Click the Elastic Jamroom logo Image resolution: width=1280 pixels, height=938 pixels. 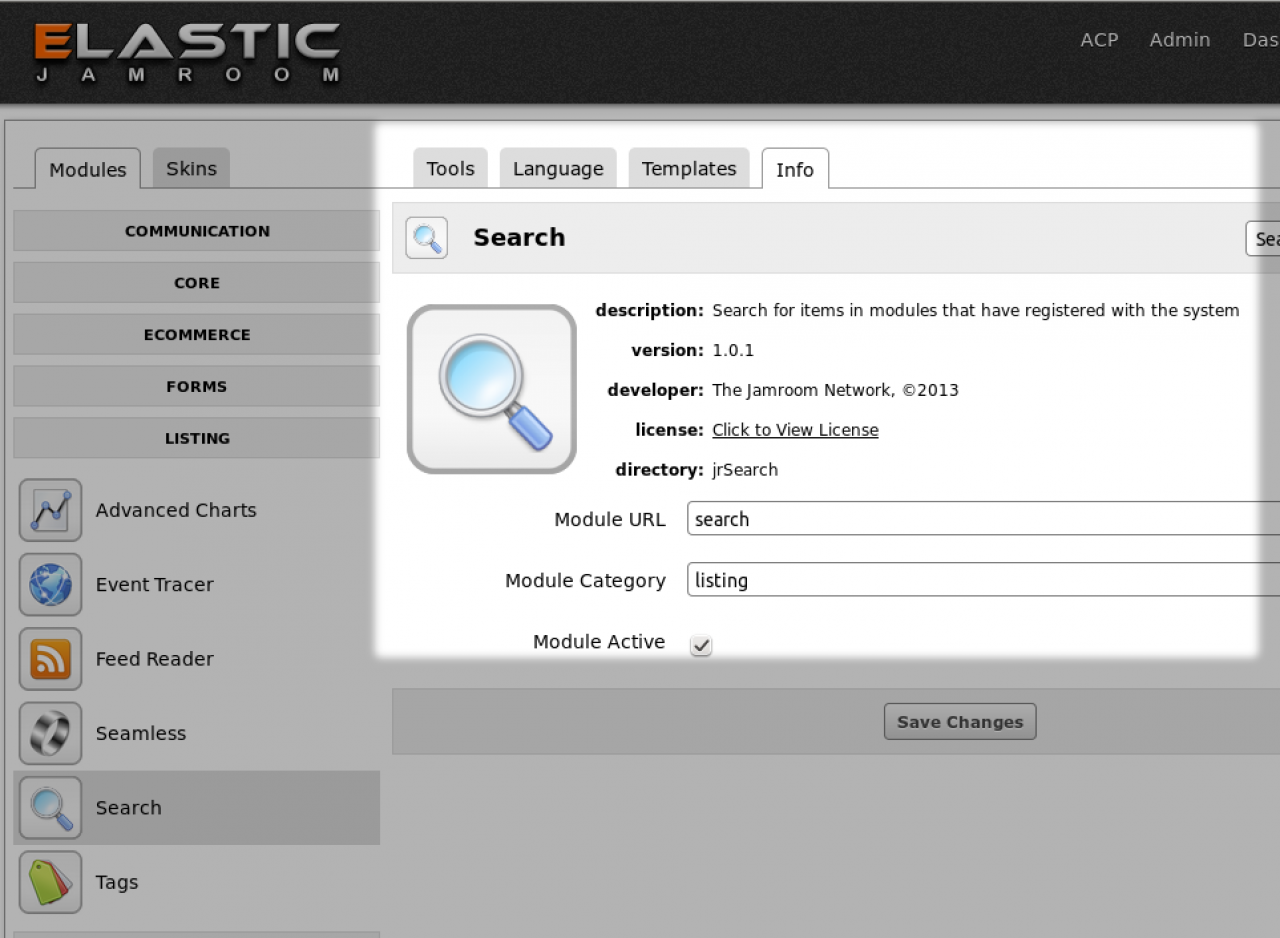(x=188, y=52)
